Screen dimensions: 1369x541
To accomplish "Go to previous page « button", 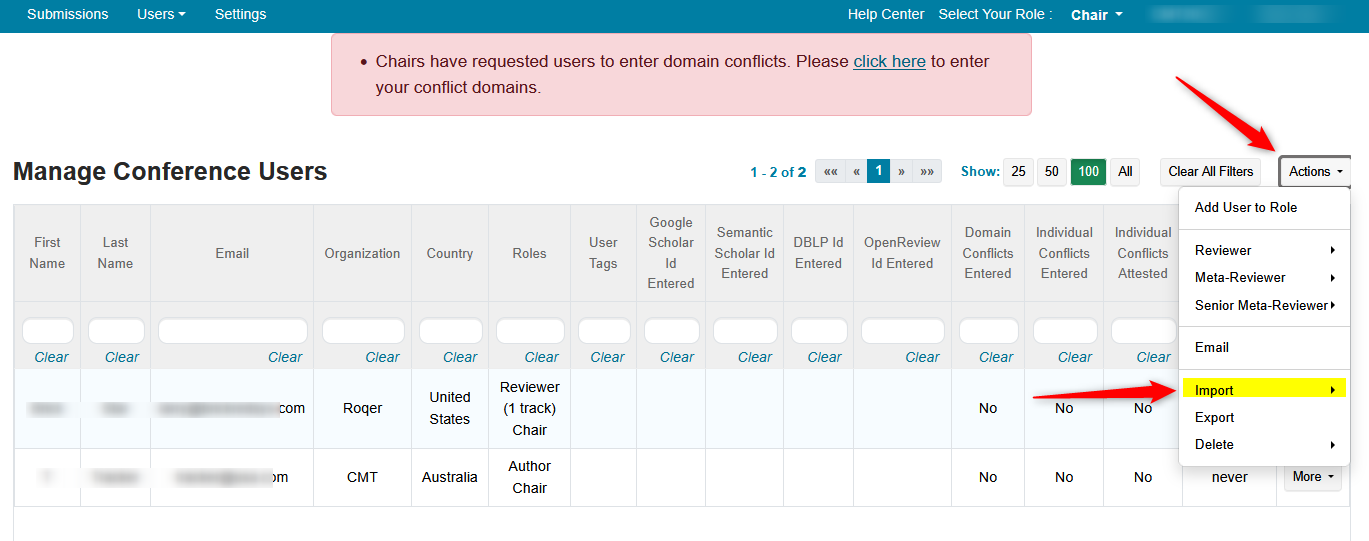I will pyautogui.click(x=856, y=172).
